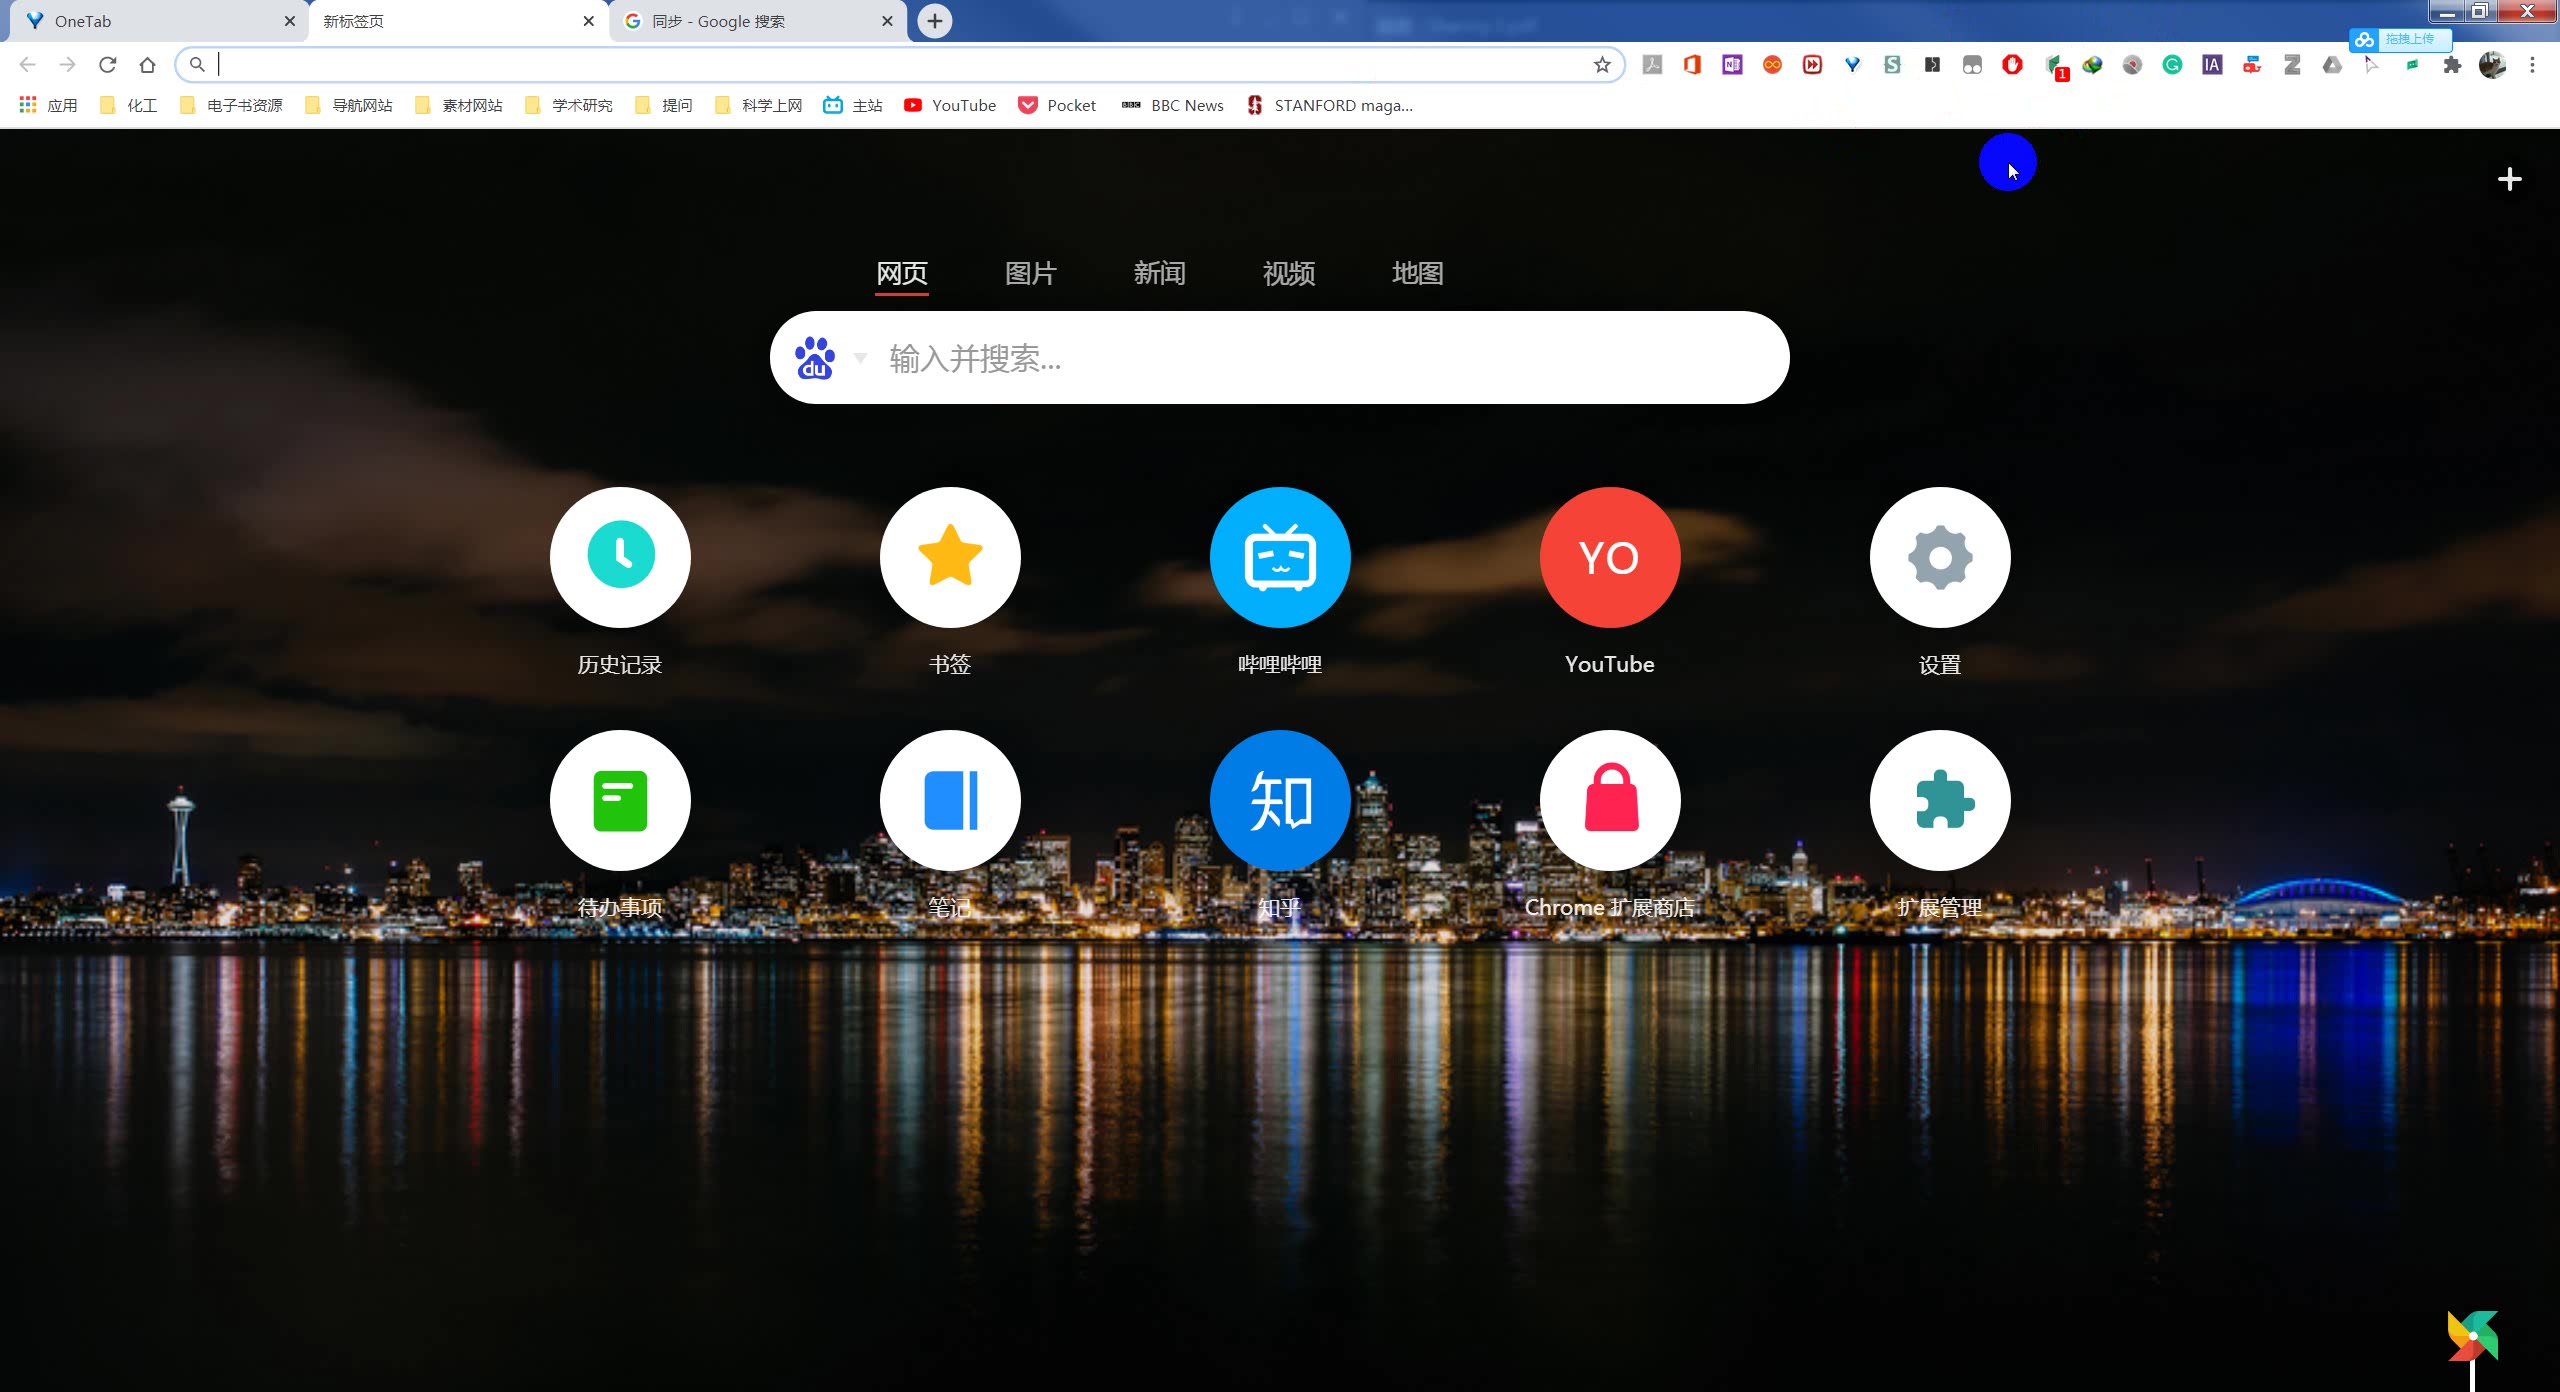
Task: Toggle sync via 同步 Google search tab
Action: tap(756, 19)
